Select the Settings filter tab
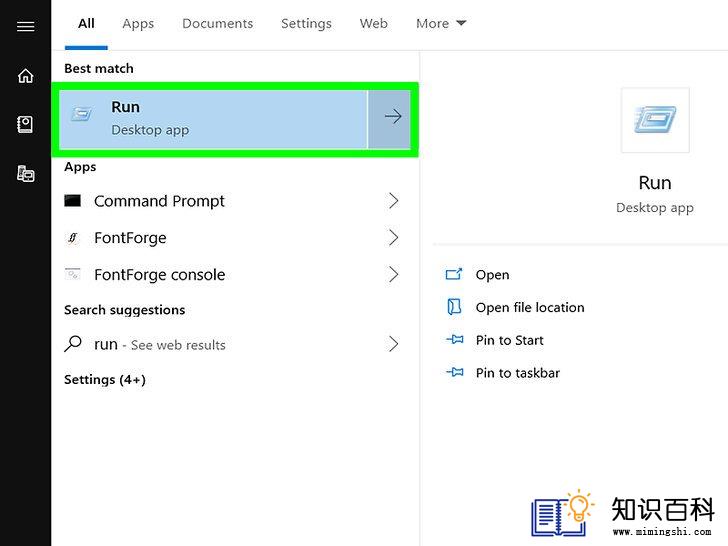Image resolution: width=728 pixels, height=546 pixels. point(306,24)
